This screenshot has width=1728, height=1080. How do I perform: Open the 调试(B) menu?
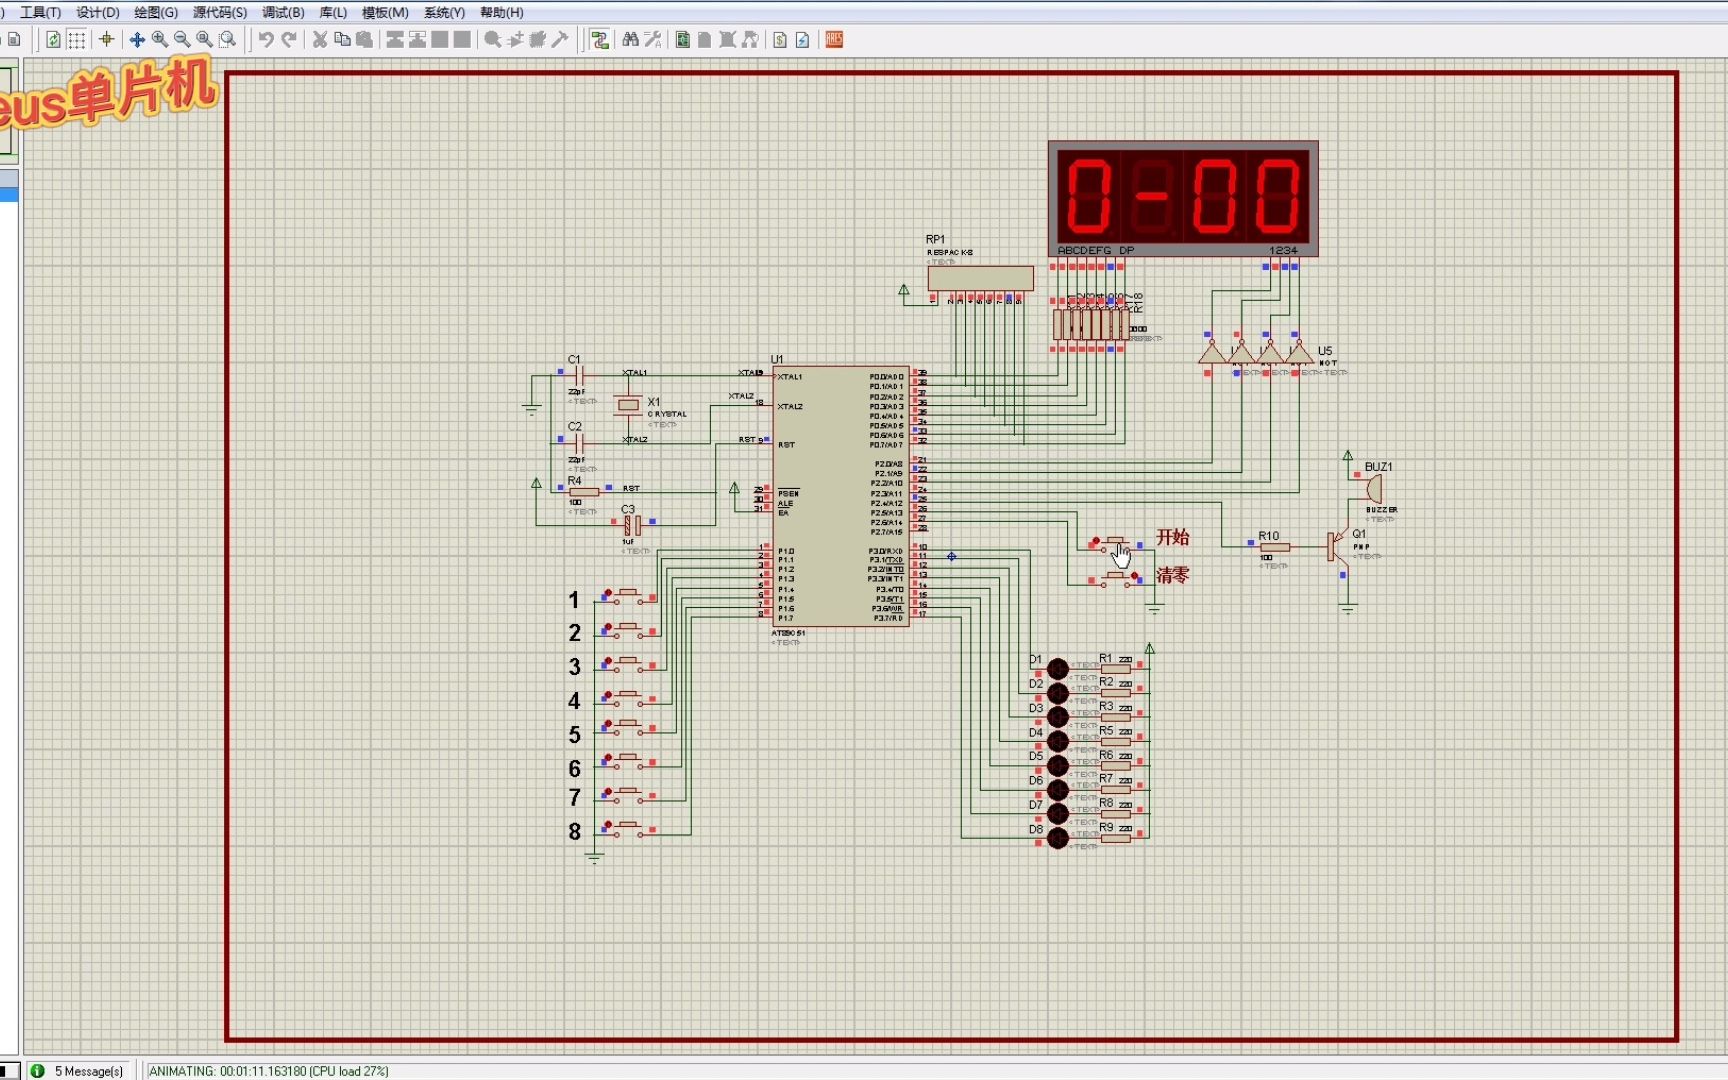[283, 12]
